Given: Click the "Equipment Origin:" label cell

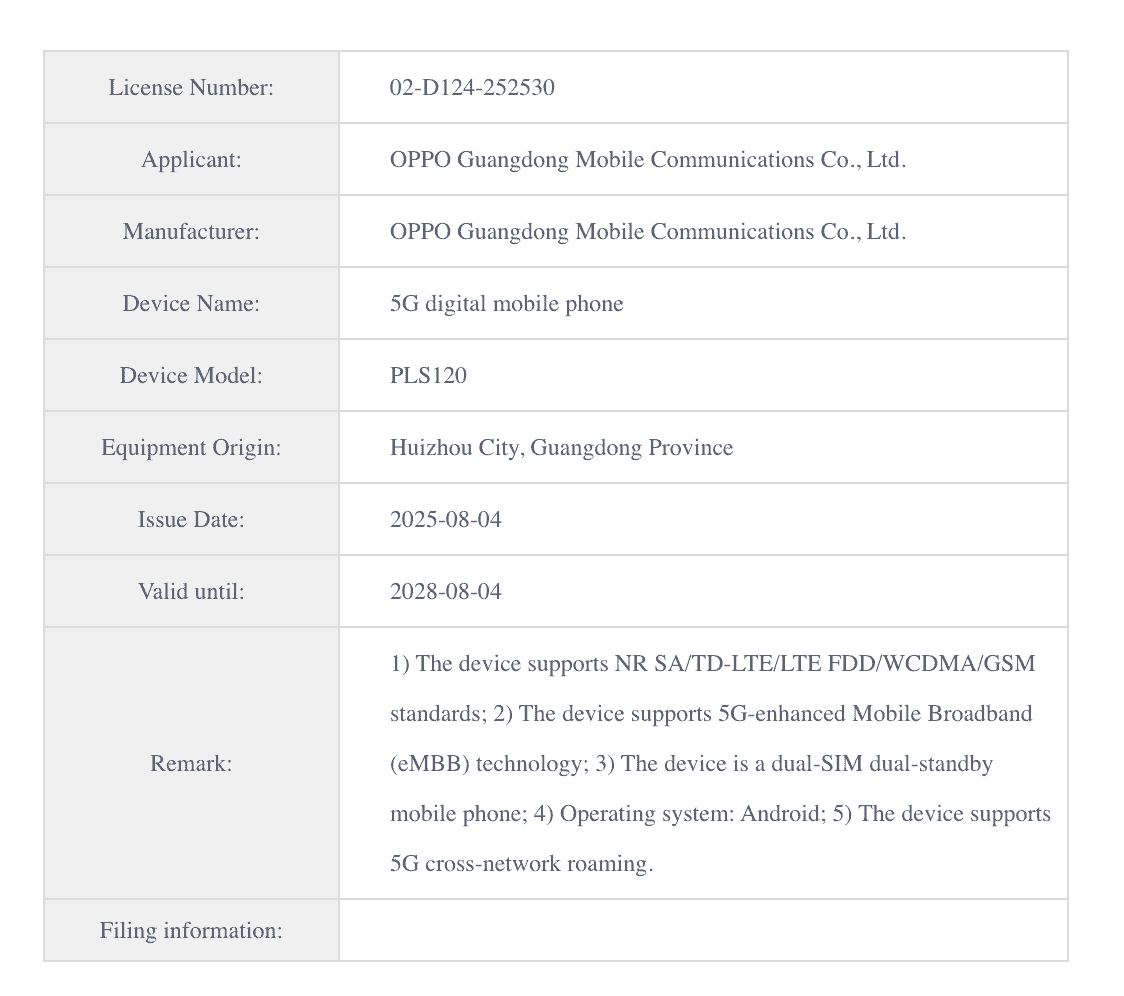Looking at the screenshot, I should click(191, 448).
